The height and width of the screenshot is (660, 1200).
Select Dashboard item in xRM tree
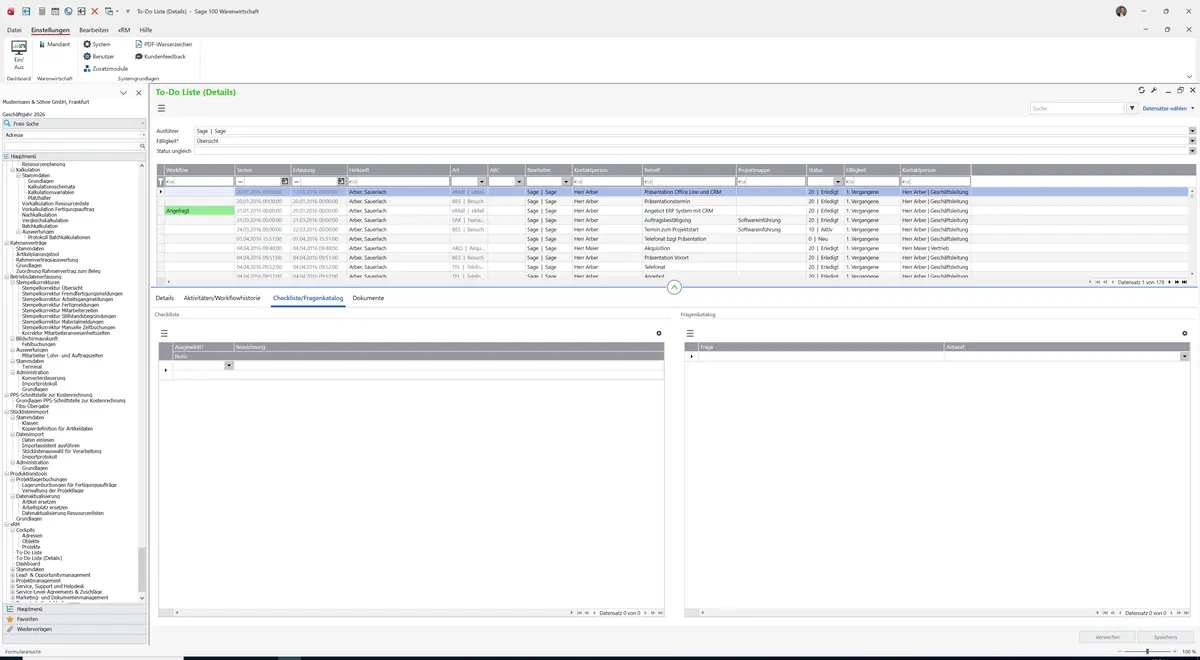pyautogui.click(x=28, y=564)
